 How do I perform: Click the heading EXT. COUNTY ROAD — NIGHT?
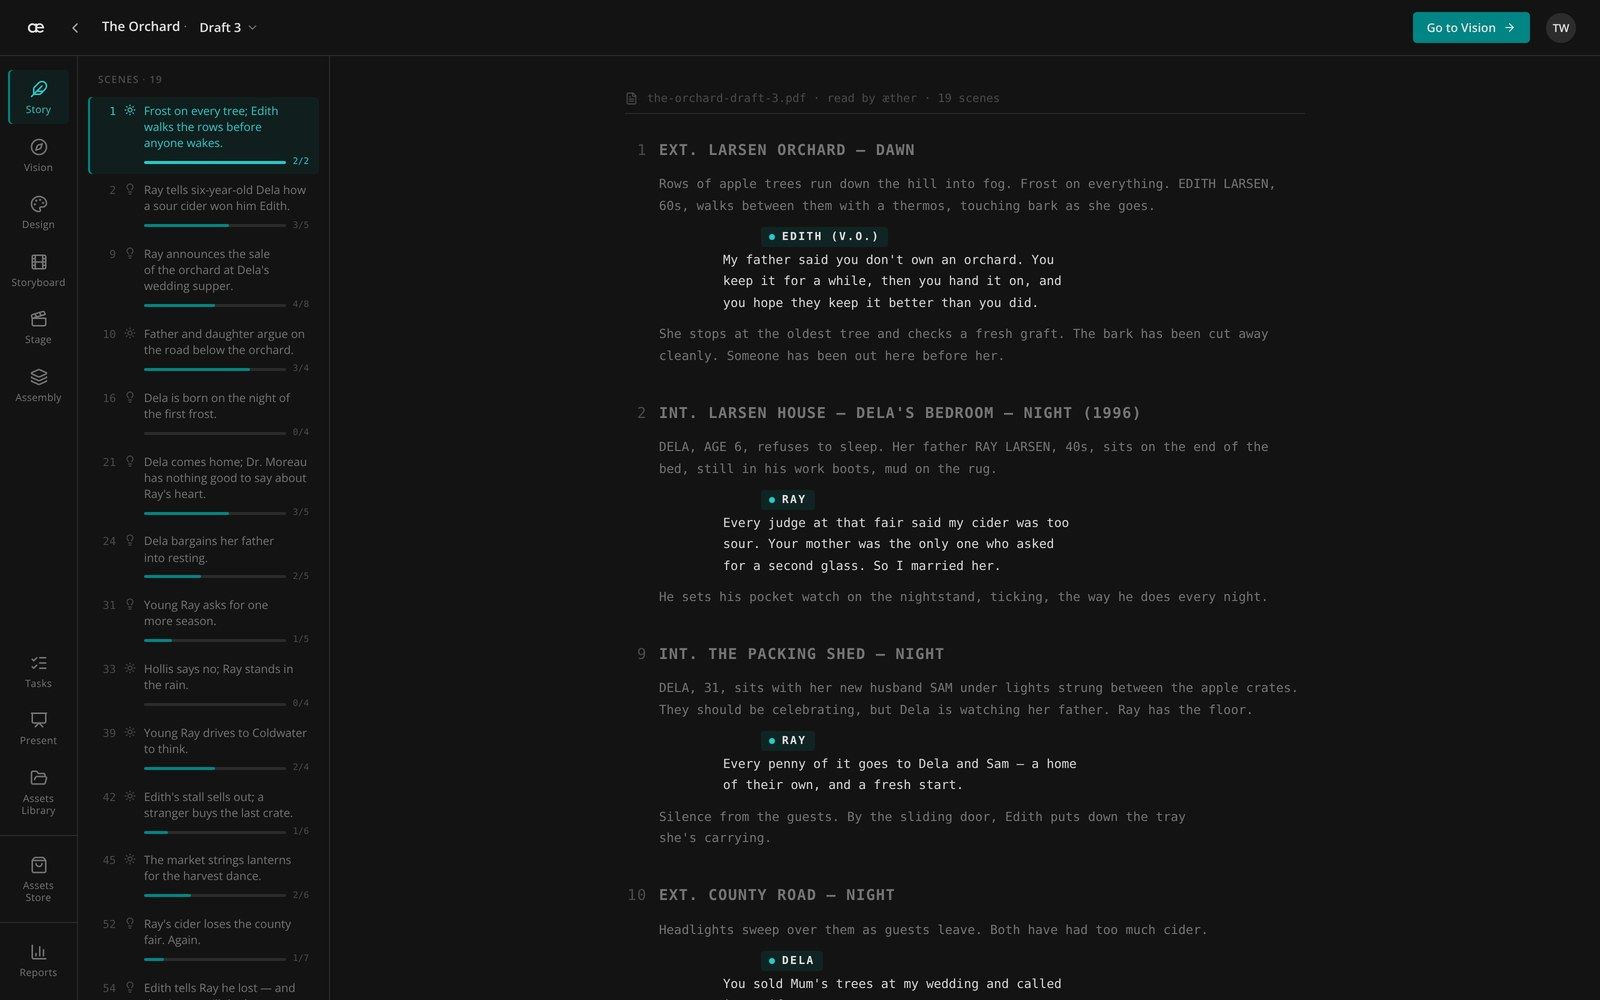[x=776, y=895]
